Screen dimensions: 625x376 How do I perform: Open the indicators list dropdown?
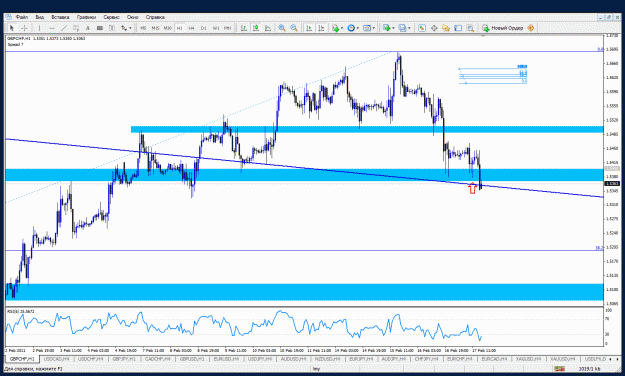point(337,28)
